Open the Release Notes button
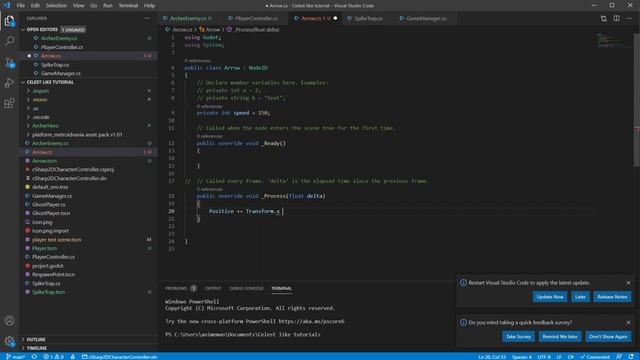 [x=612, y=297]
